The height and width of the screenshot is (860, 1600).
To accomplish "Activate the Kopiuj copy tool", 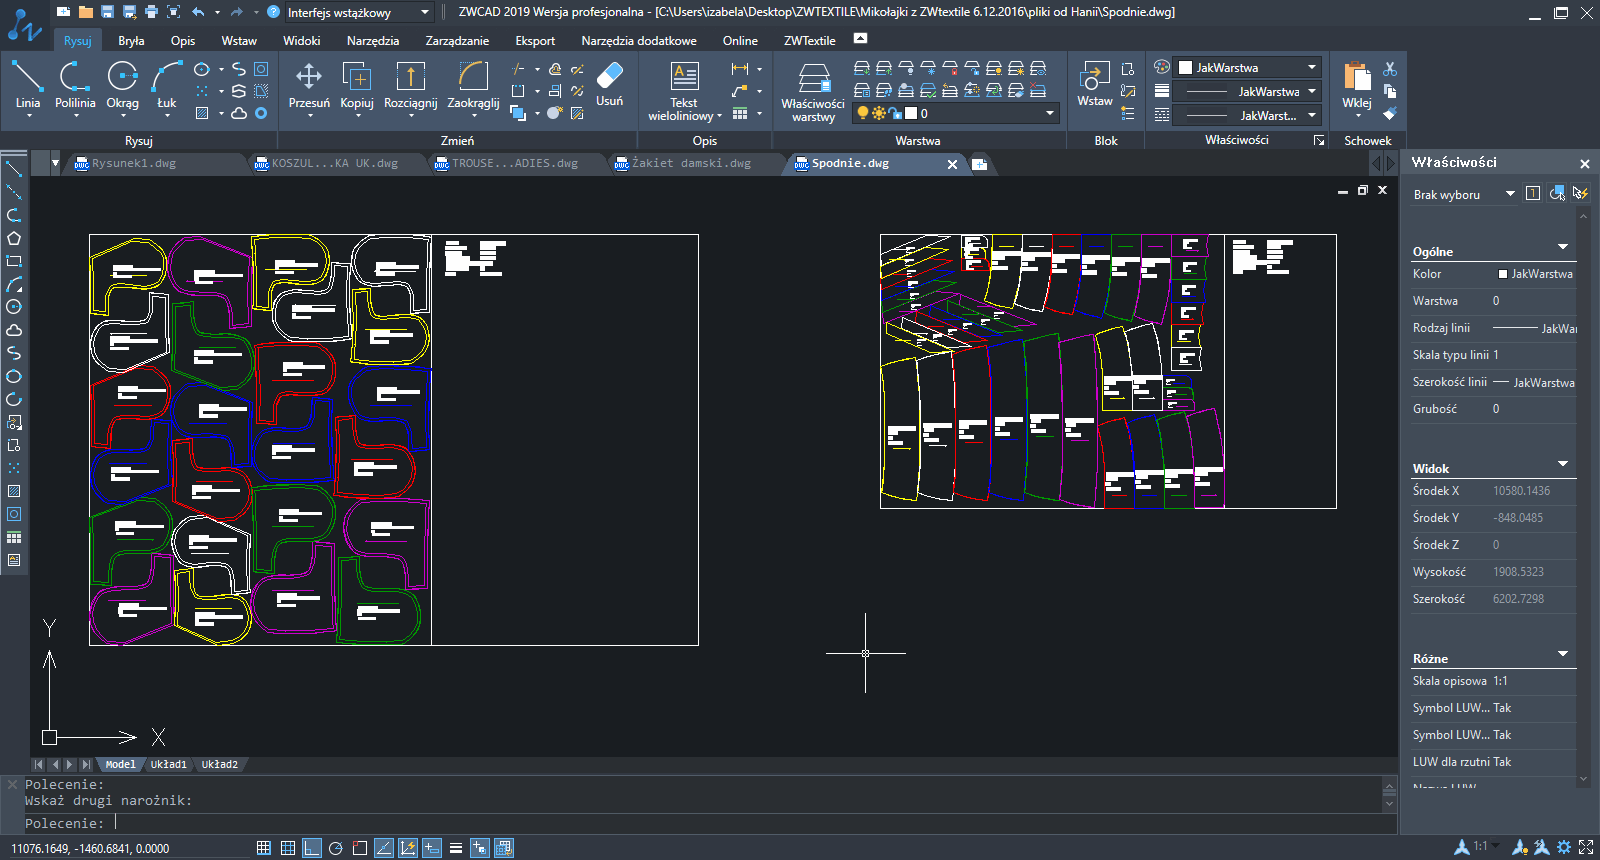I will point(357,84).
